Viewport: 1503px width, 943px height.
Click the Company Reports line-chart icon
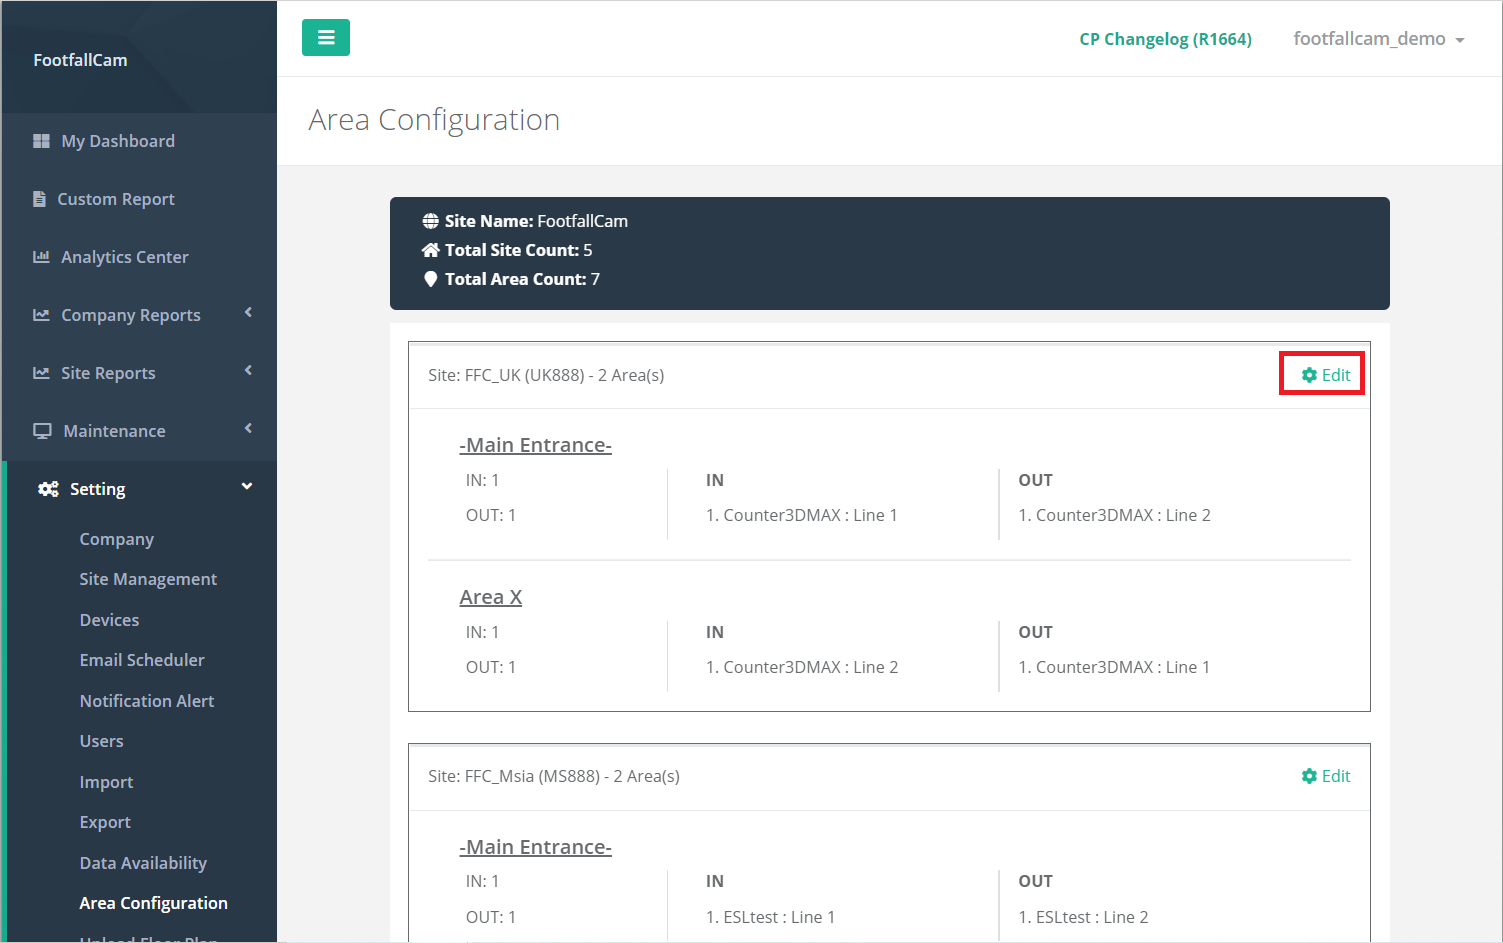pos(41,315)
